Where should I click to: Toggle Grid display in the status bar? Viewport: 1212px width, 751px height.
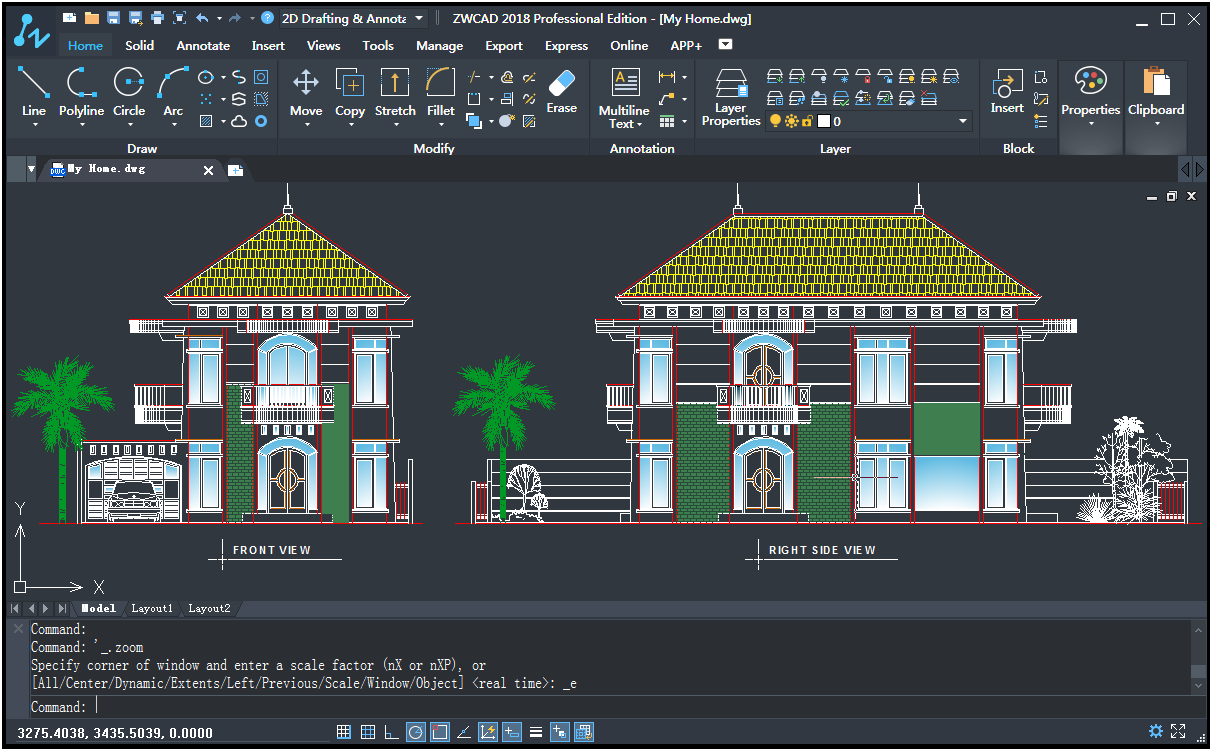[343, 731]
